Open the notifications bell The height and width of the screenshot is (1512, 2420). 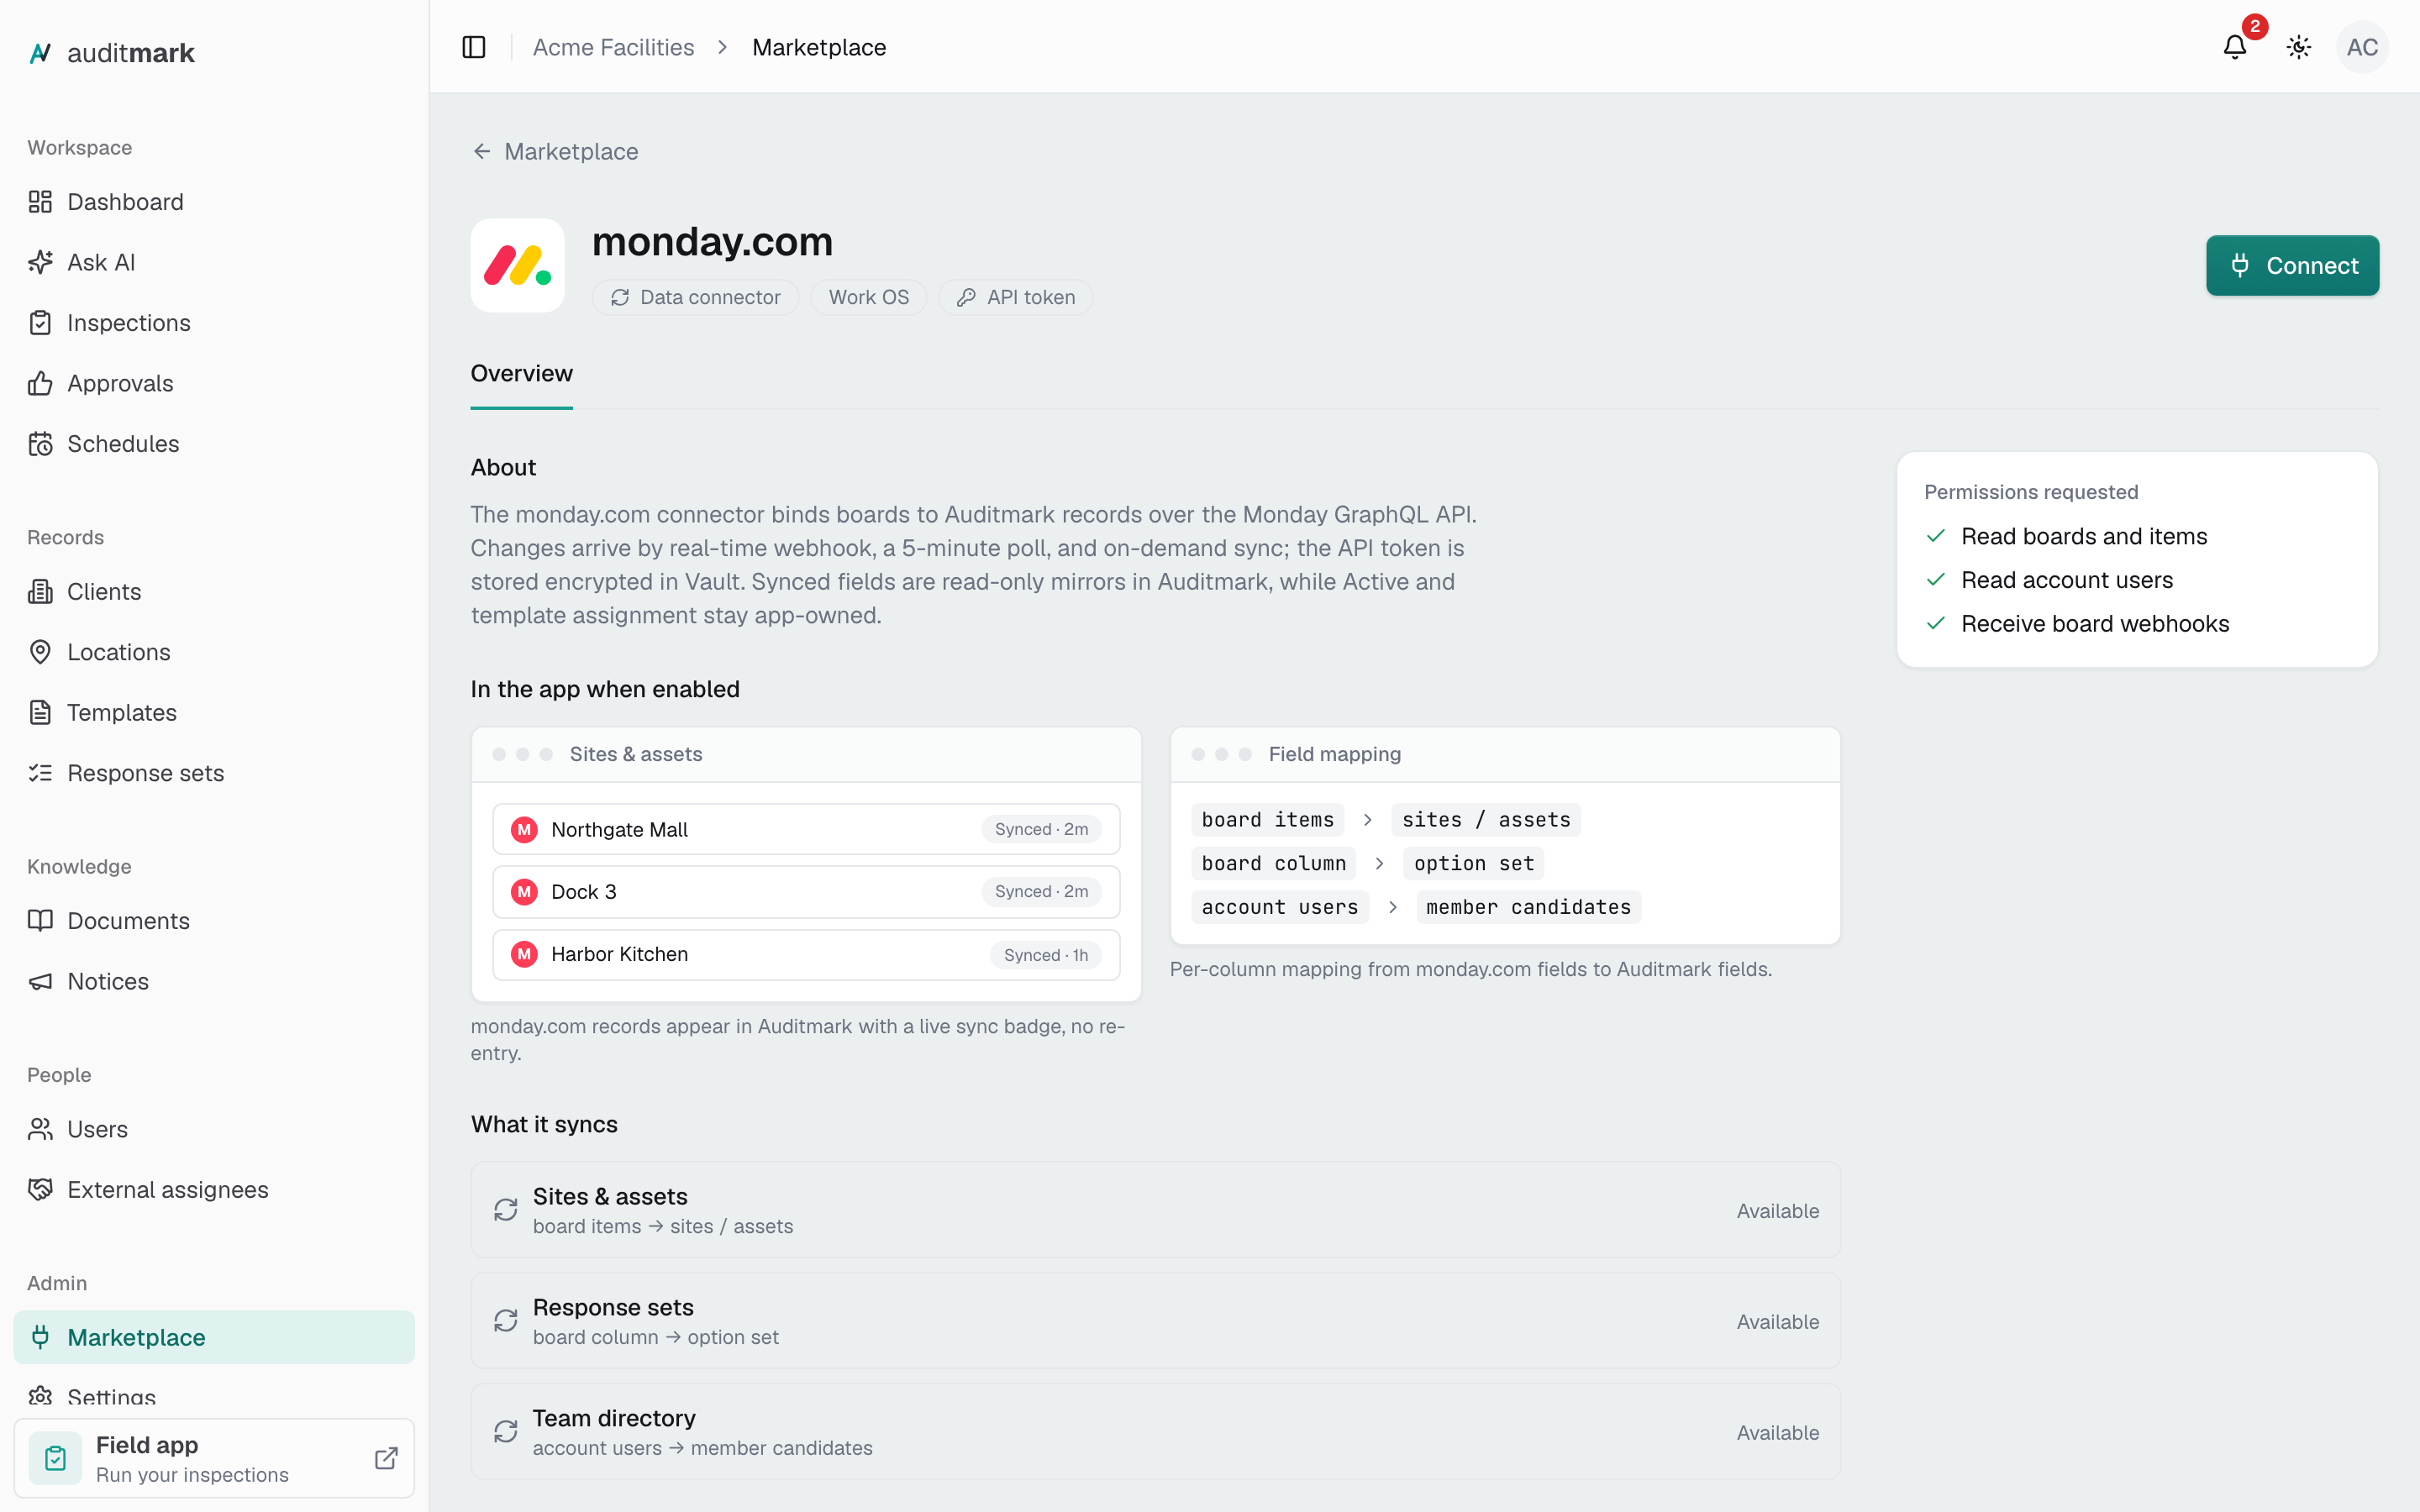2235,47
